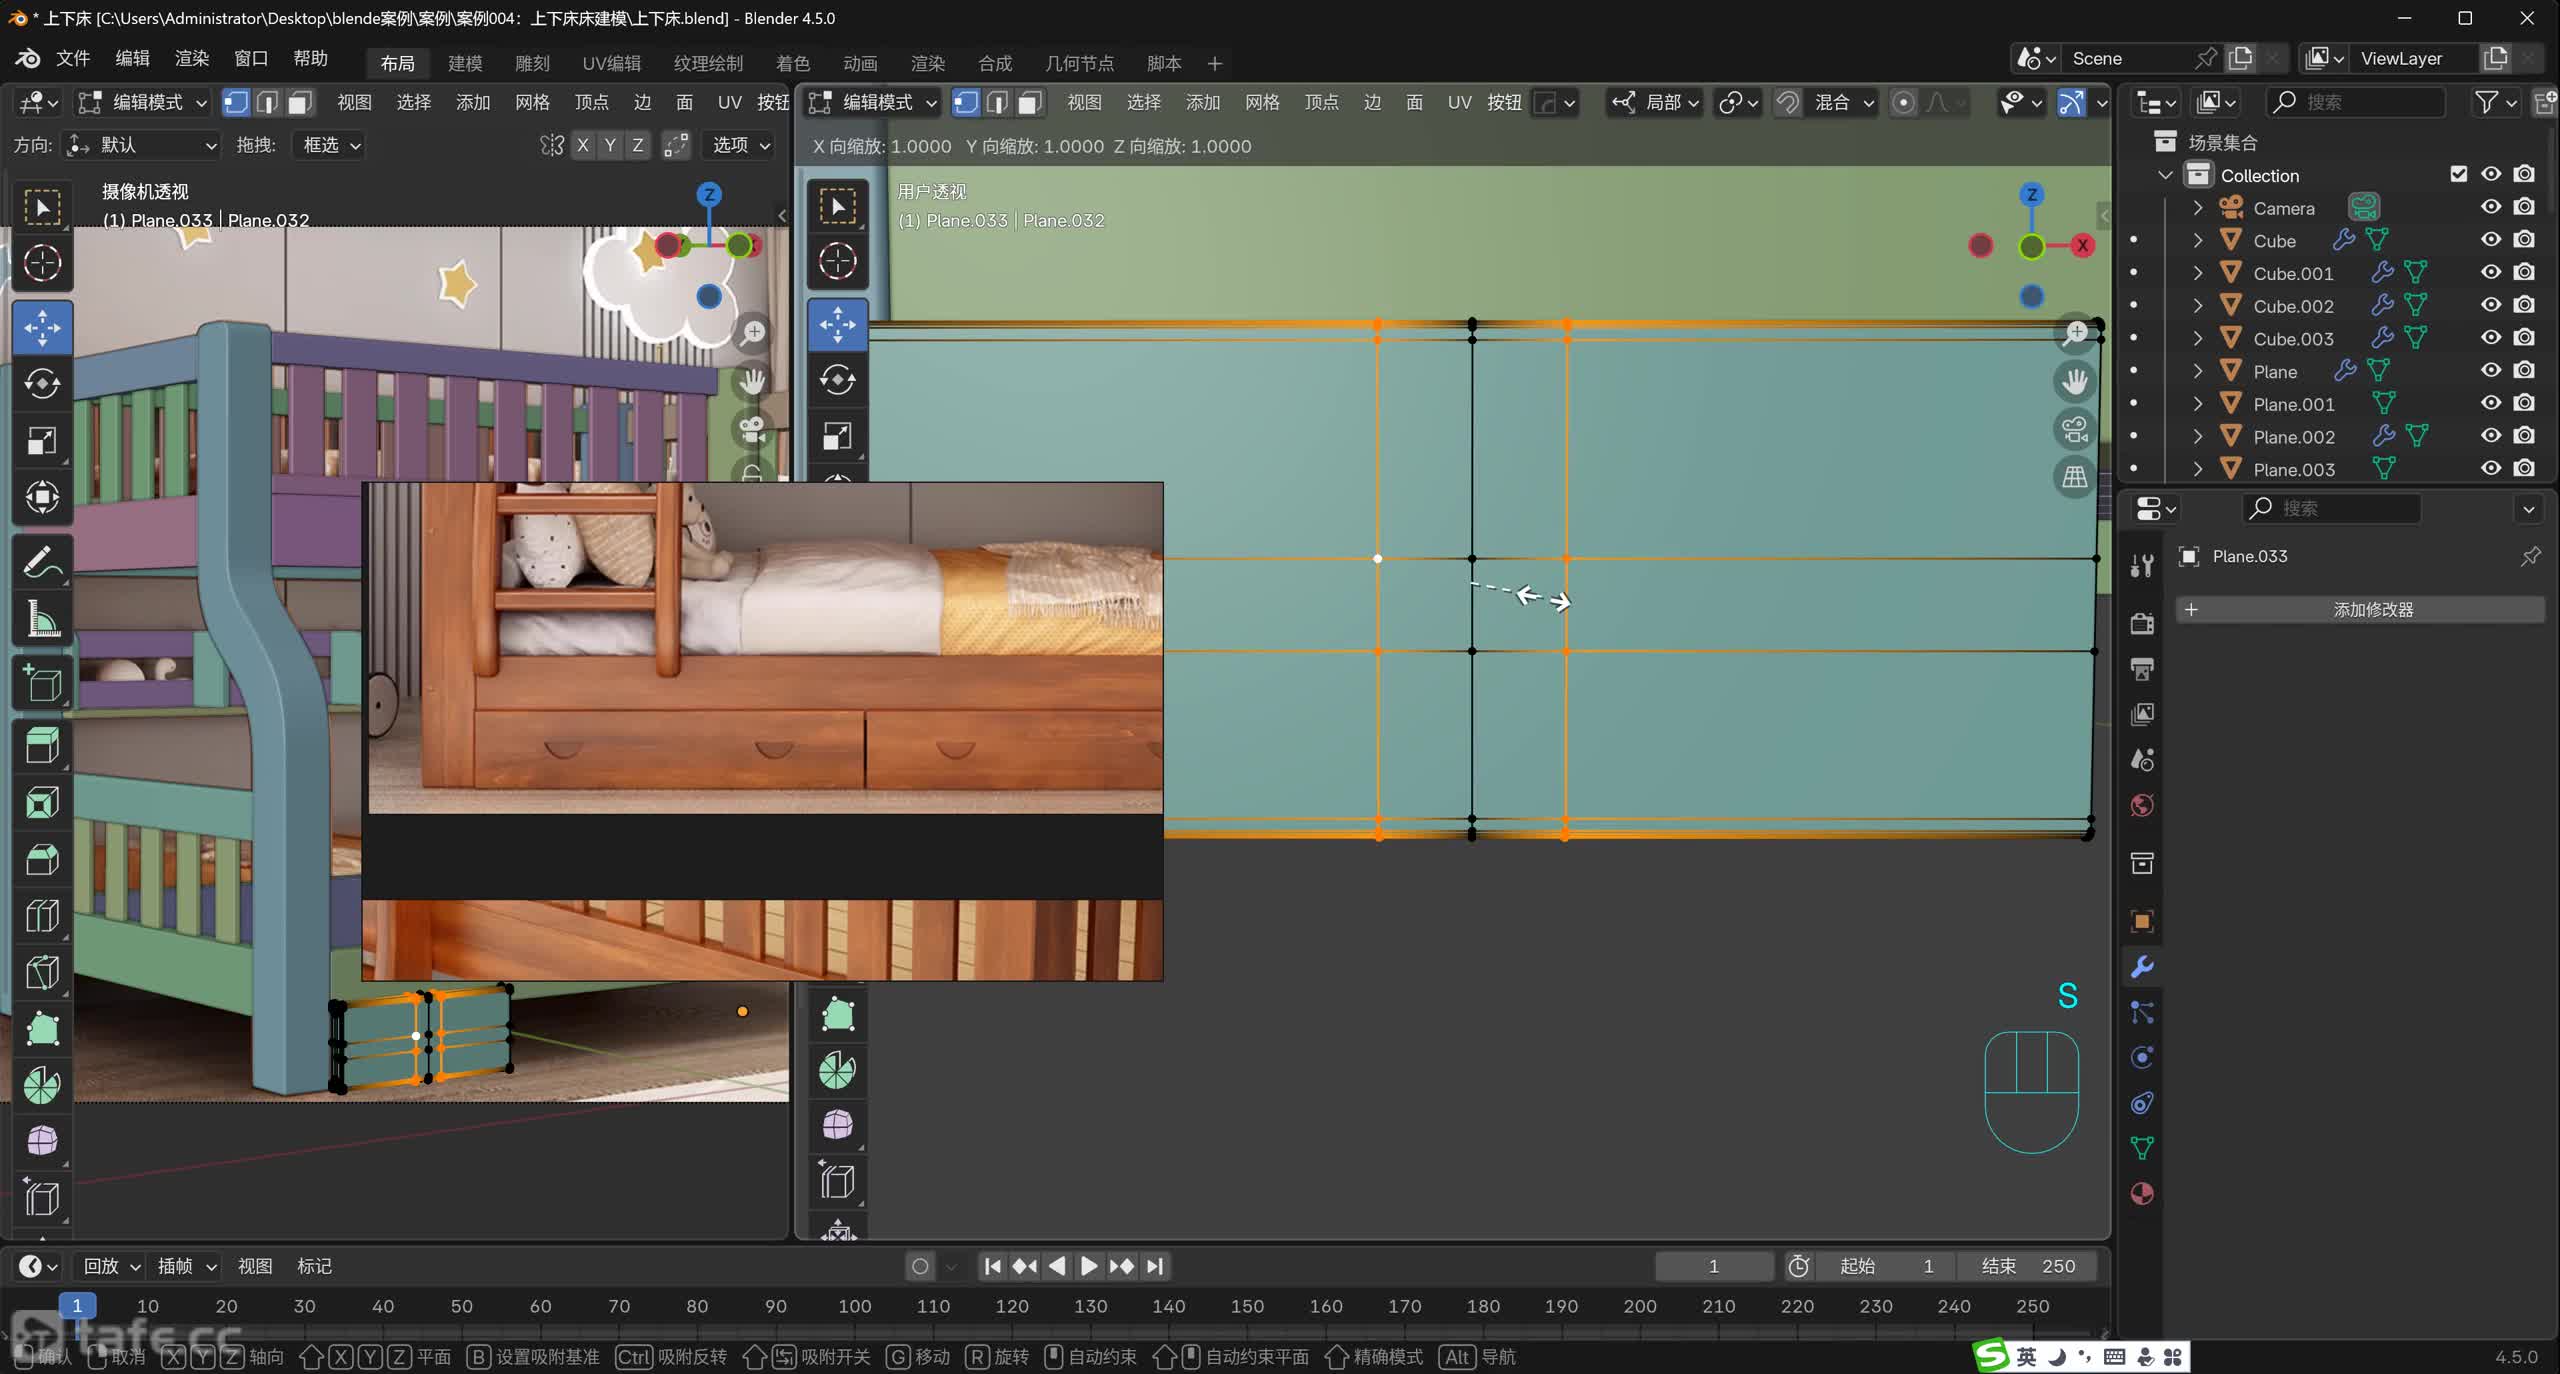Open the Material properties tab icon
Viewport: 2560px width, 1374px height.
pos(2142,1194)
